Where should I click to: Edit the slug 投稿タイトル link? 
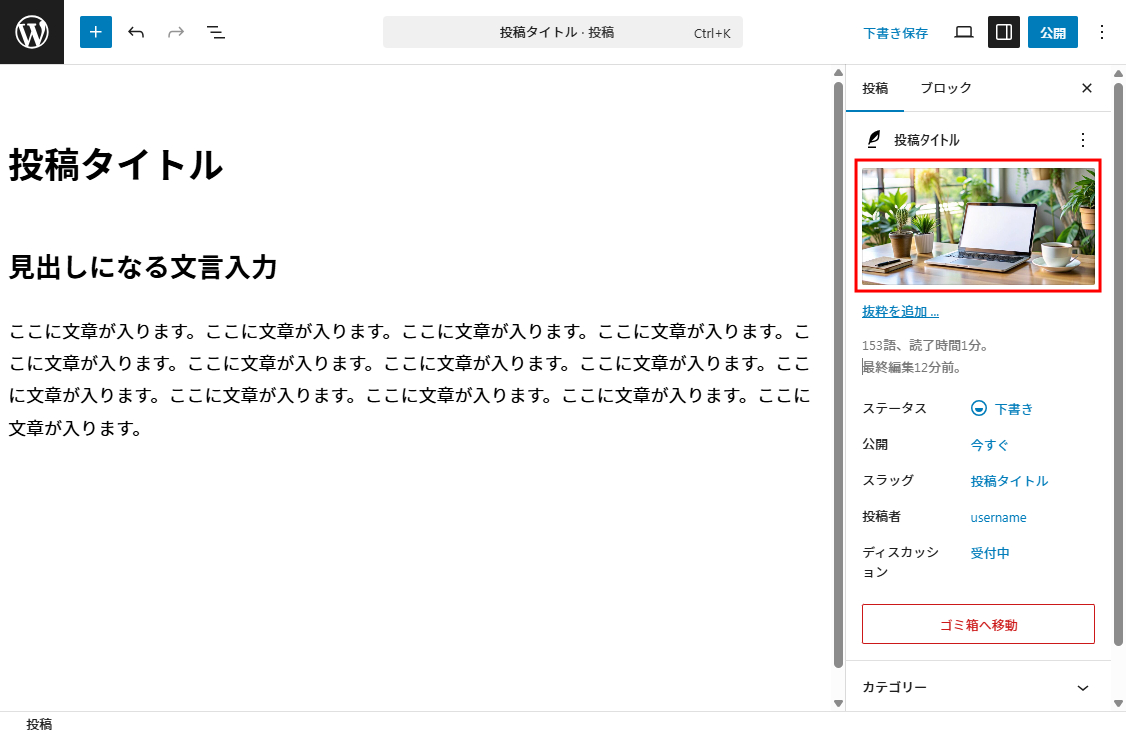point(1009,481)
